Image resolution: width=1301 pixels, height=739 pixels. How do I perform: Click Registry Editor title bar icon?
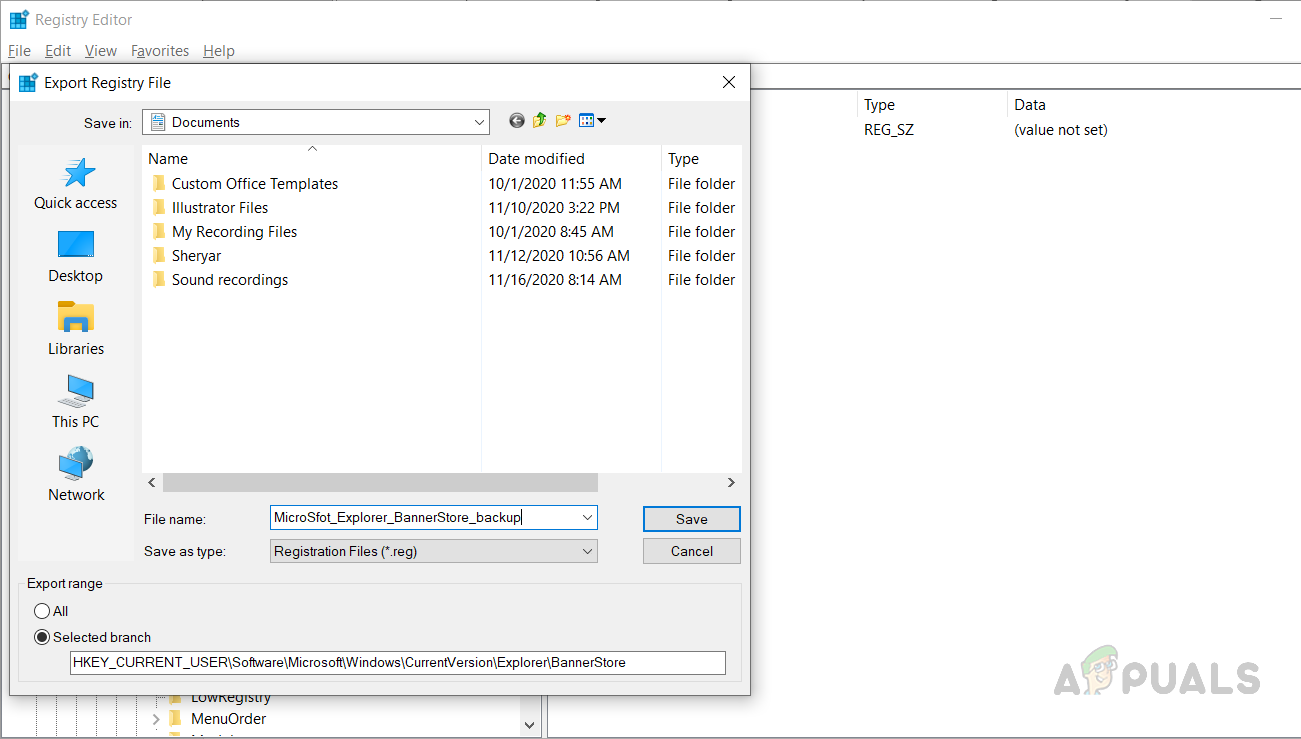point(19,20)
